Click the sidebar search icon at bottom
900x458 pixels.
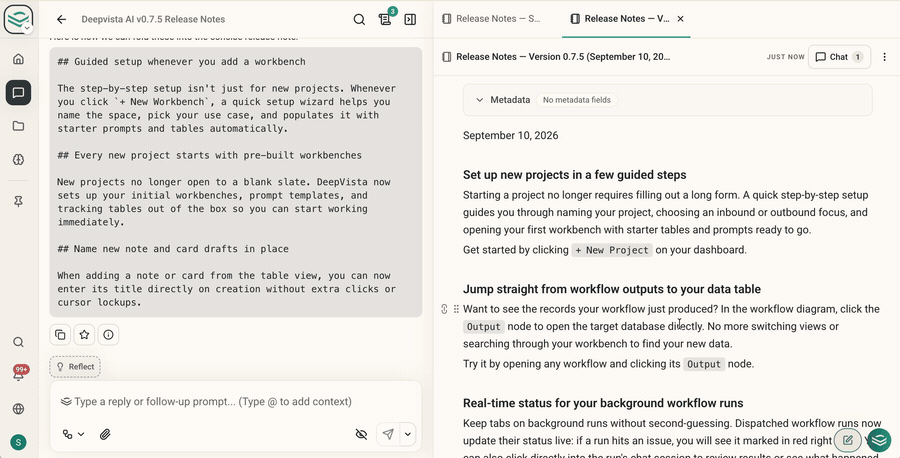click(x=18, y=342)
